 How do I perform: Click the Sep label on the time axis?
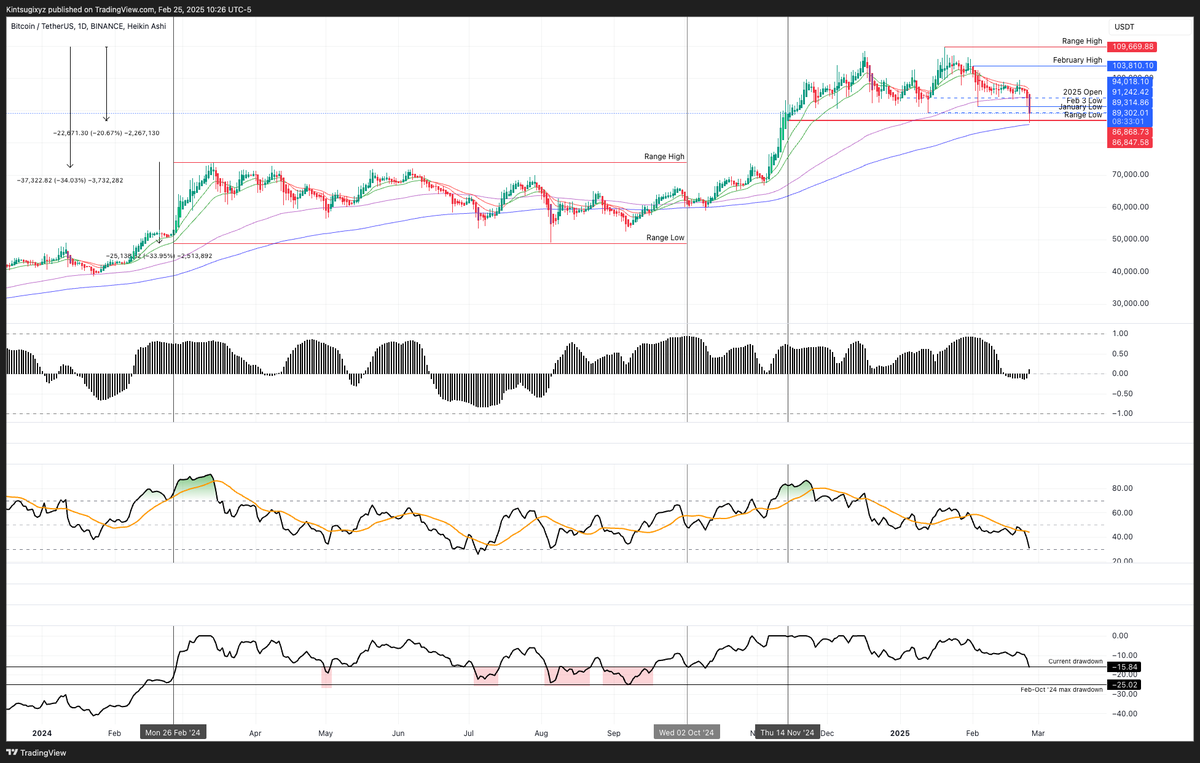[613, 732]
